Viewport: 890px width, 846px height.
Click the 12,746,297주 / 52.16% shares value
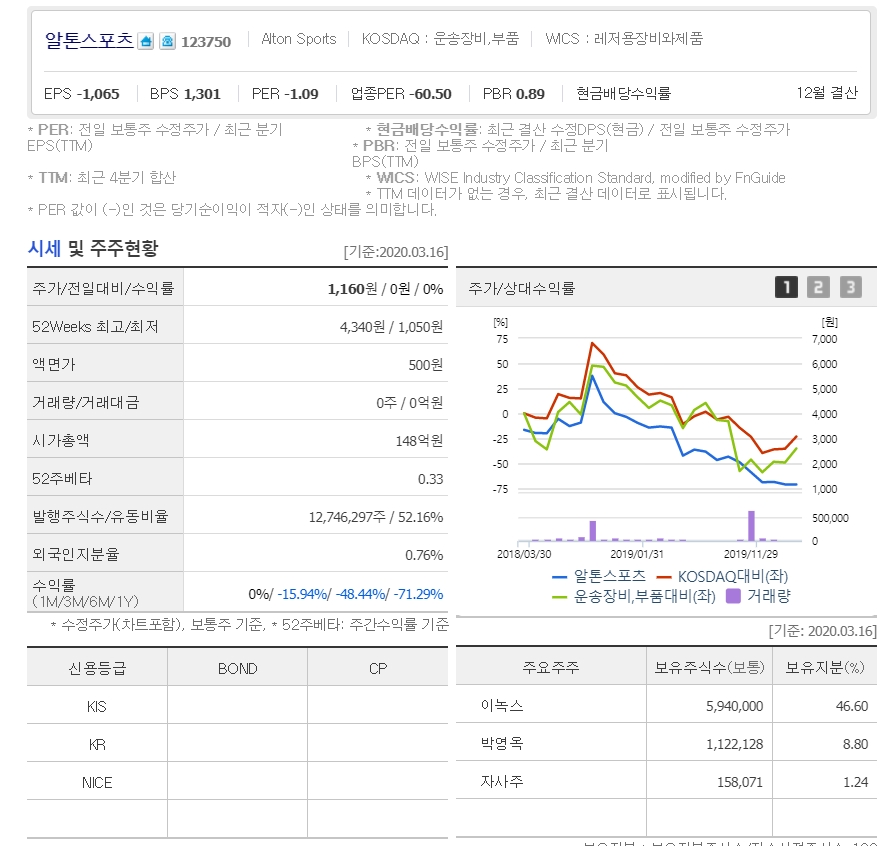[376, 517]
